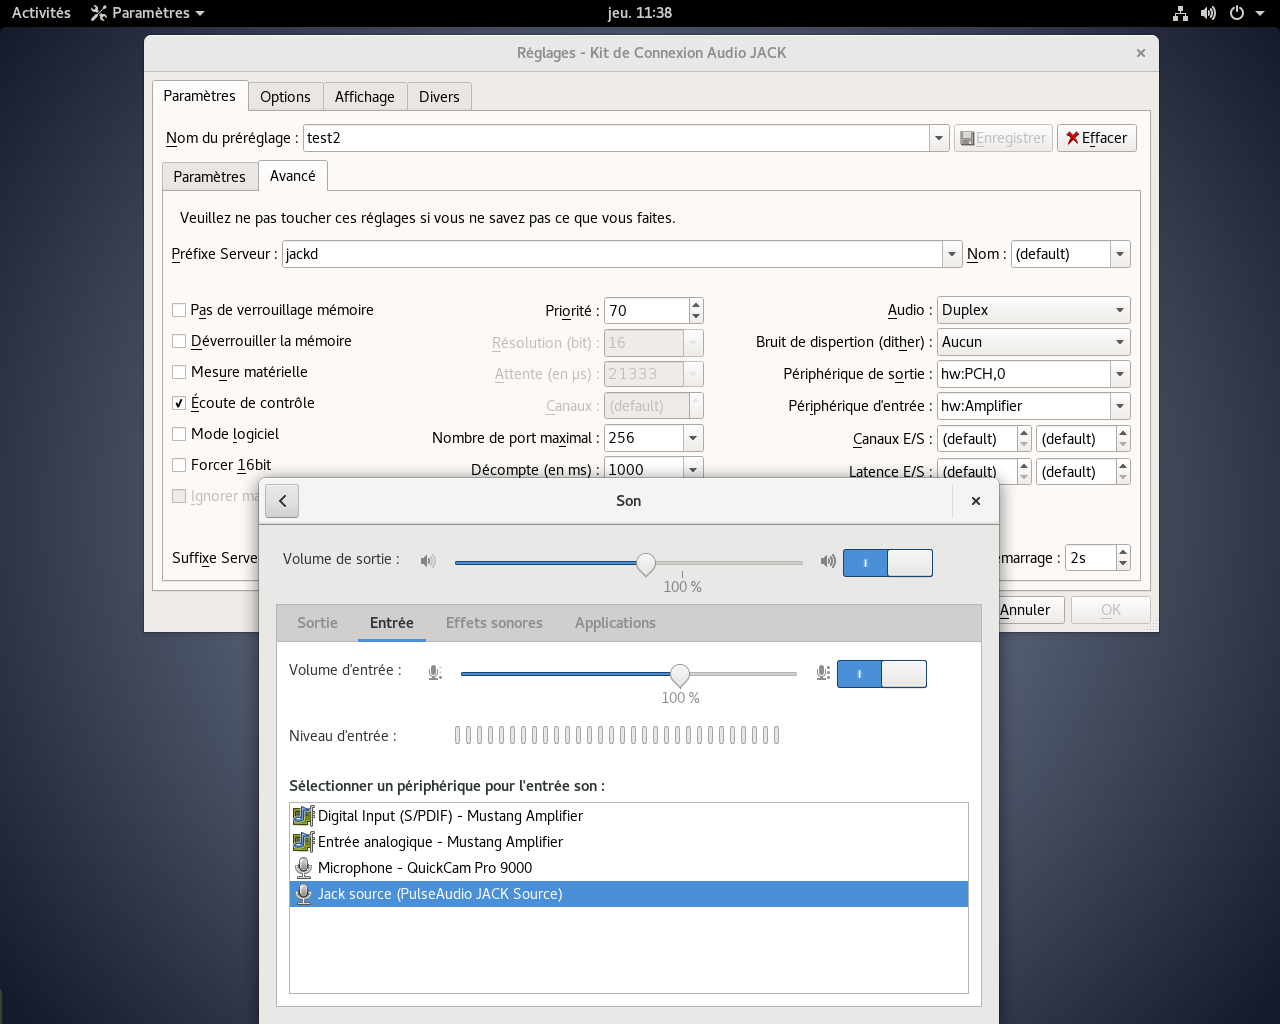Expand the Audio Duplex dropdown
1280x1024 pixels.
coord(1034,310)
